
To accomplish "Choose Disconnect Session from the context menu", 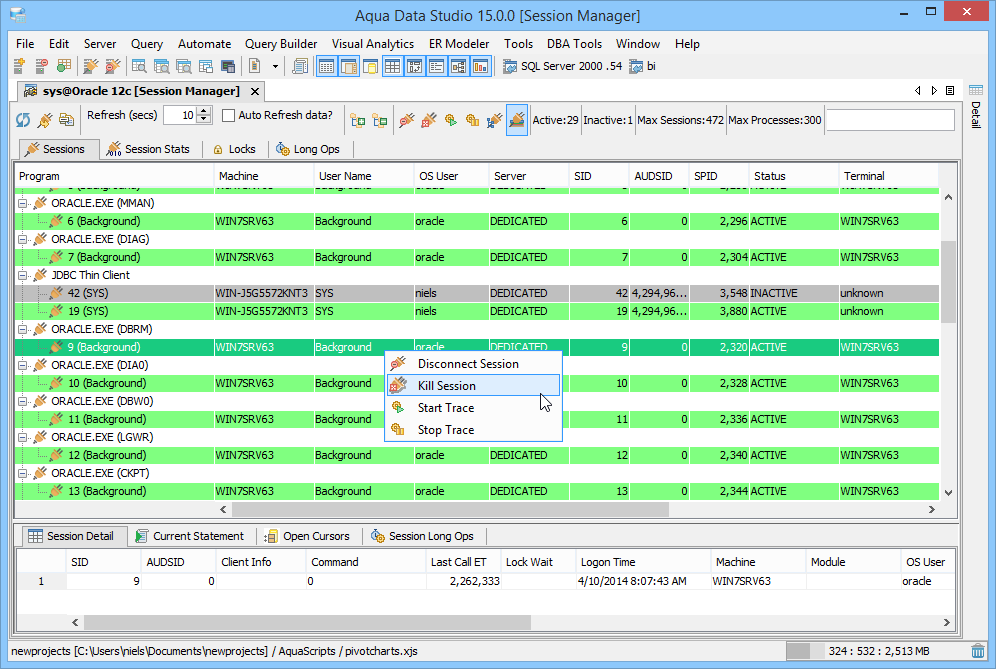I will (x=473, y=364).
